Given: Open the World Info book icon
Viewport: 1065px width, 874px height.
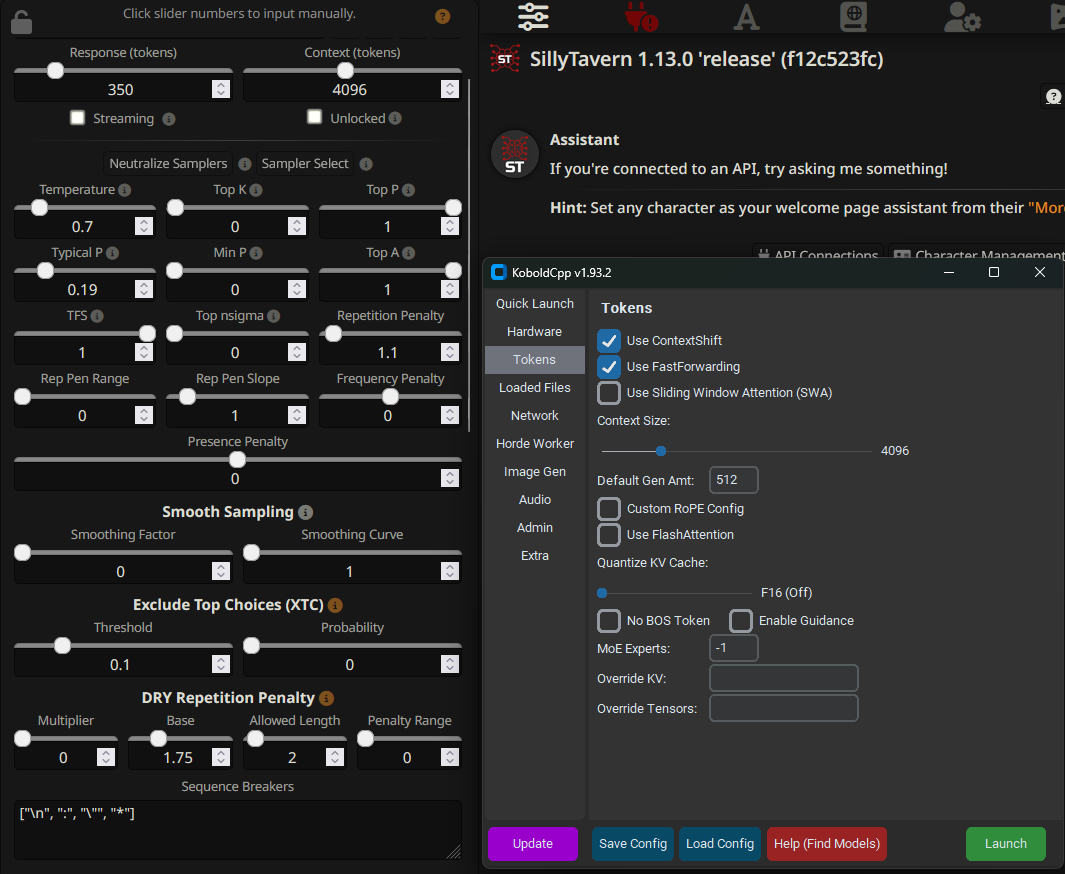Looking at the screenshot, I should pyautogui.click(x=854, y=16).
